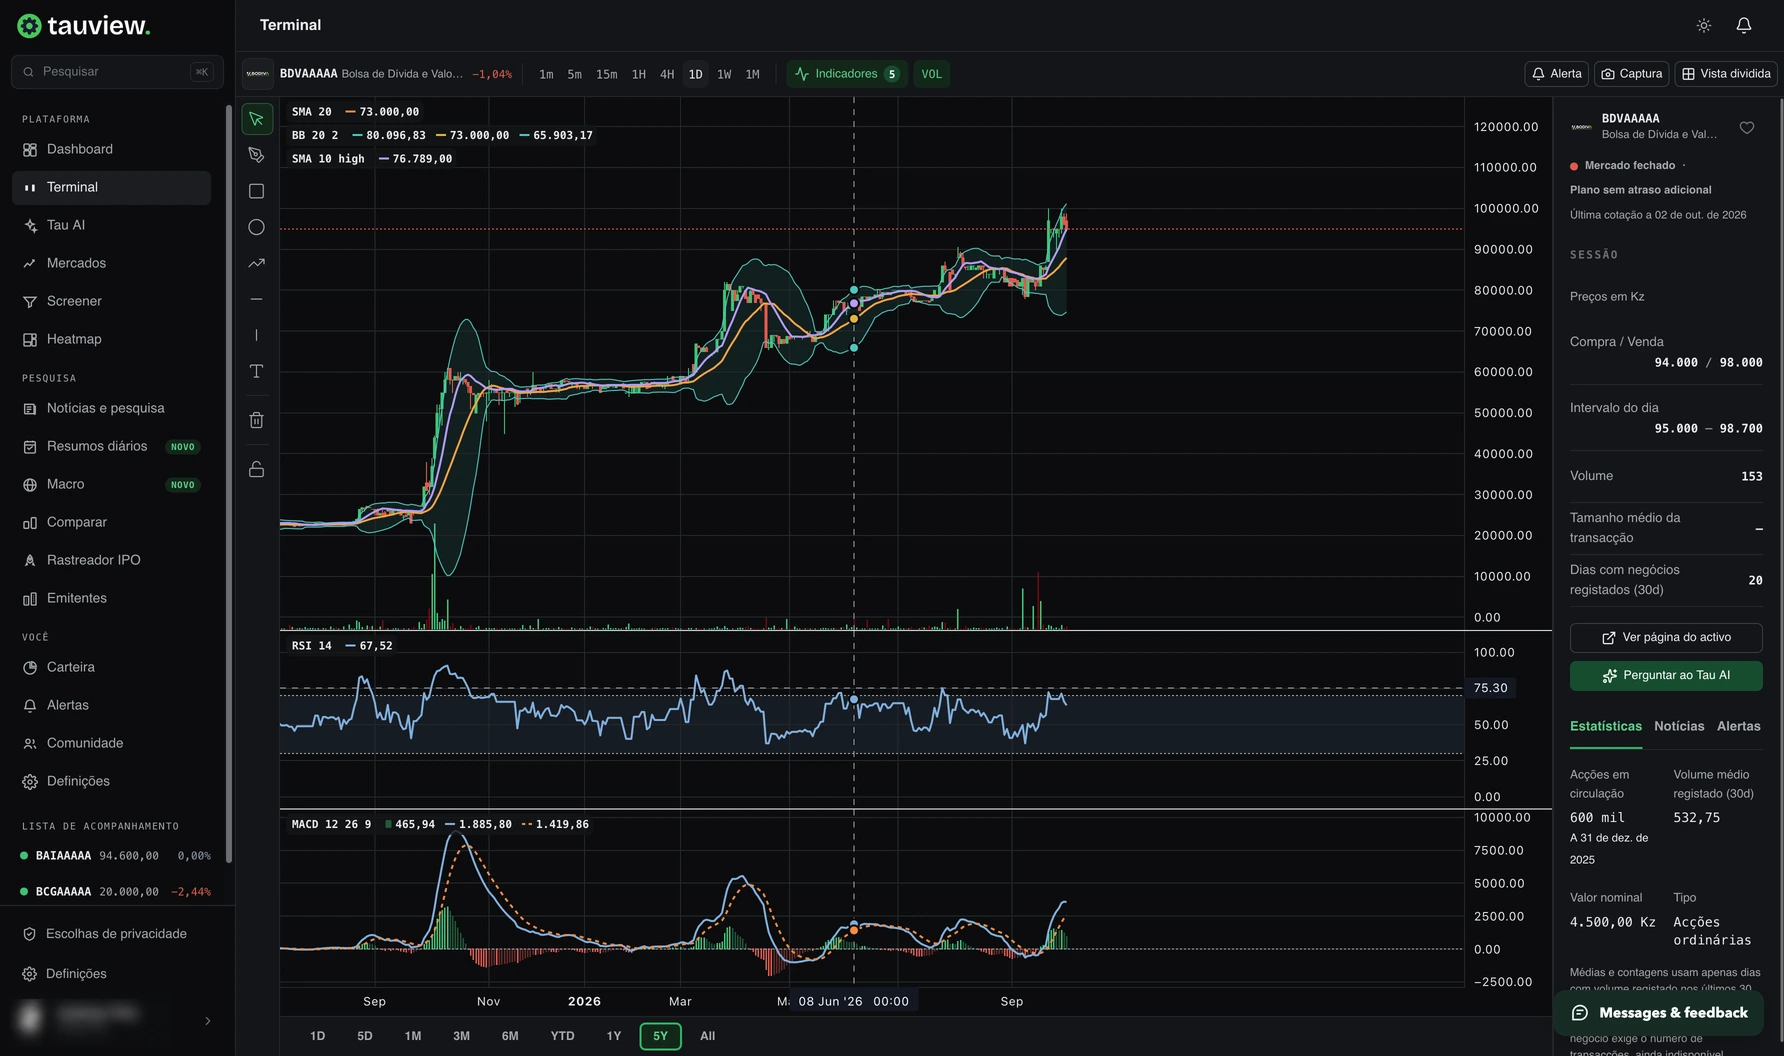
Task: Open Mercados menu item
Action: (x=111, y=263)
